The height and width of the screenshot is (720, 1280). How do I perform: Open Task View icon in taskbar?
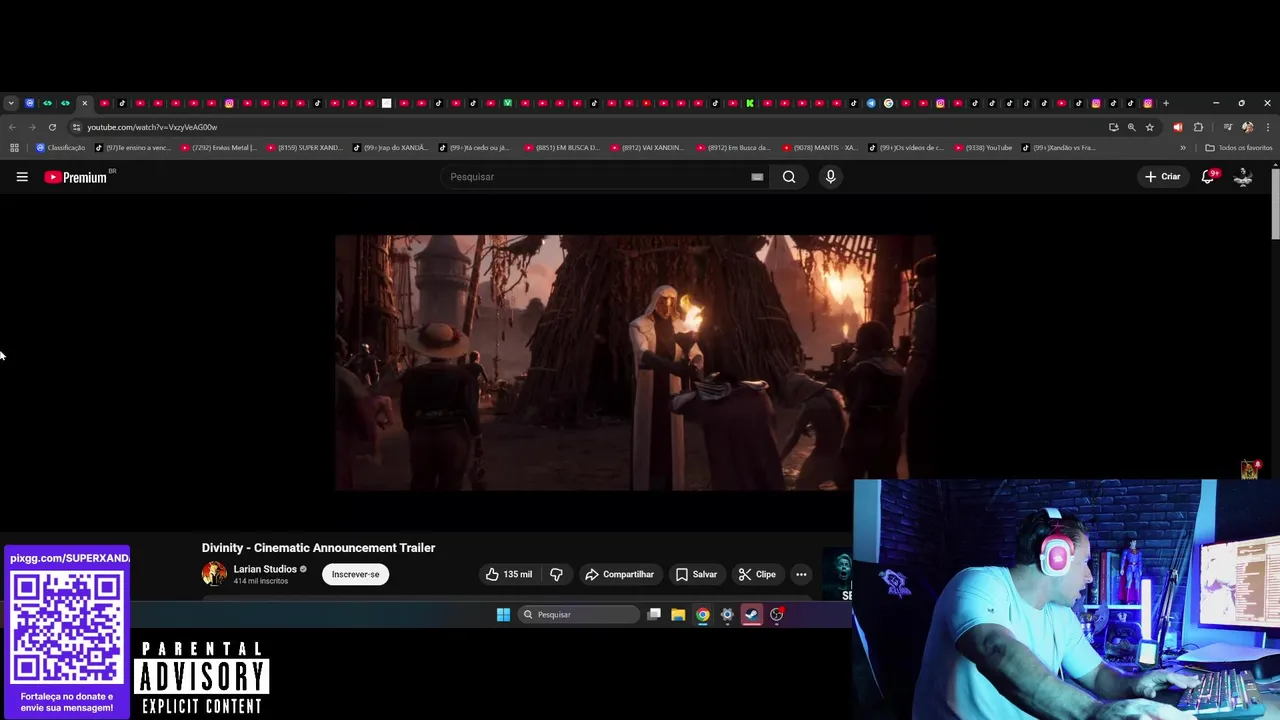coord(654,615)
